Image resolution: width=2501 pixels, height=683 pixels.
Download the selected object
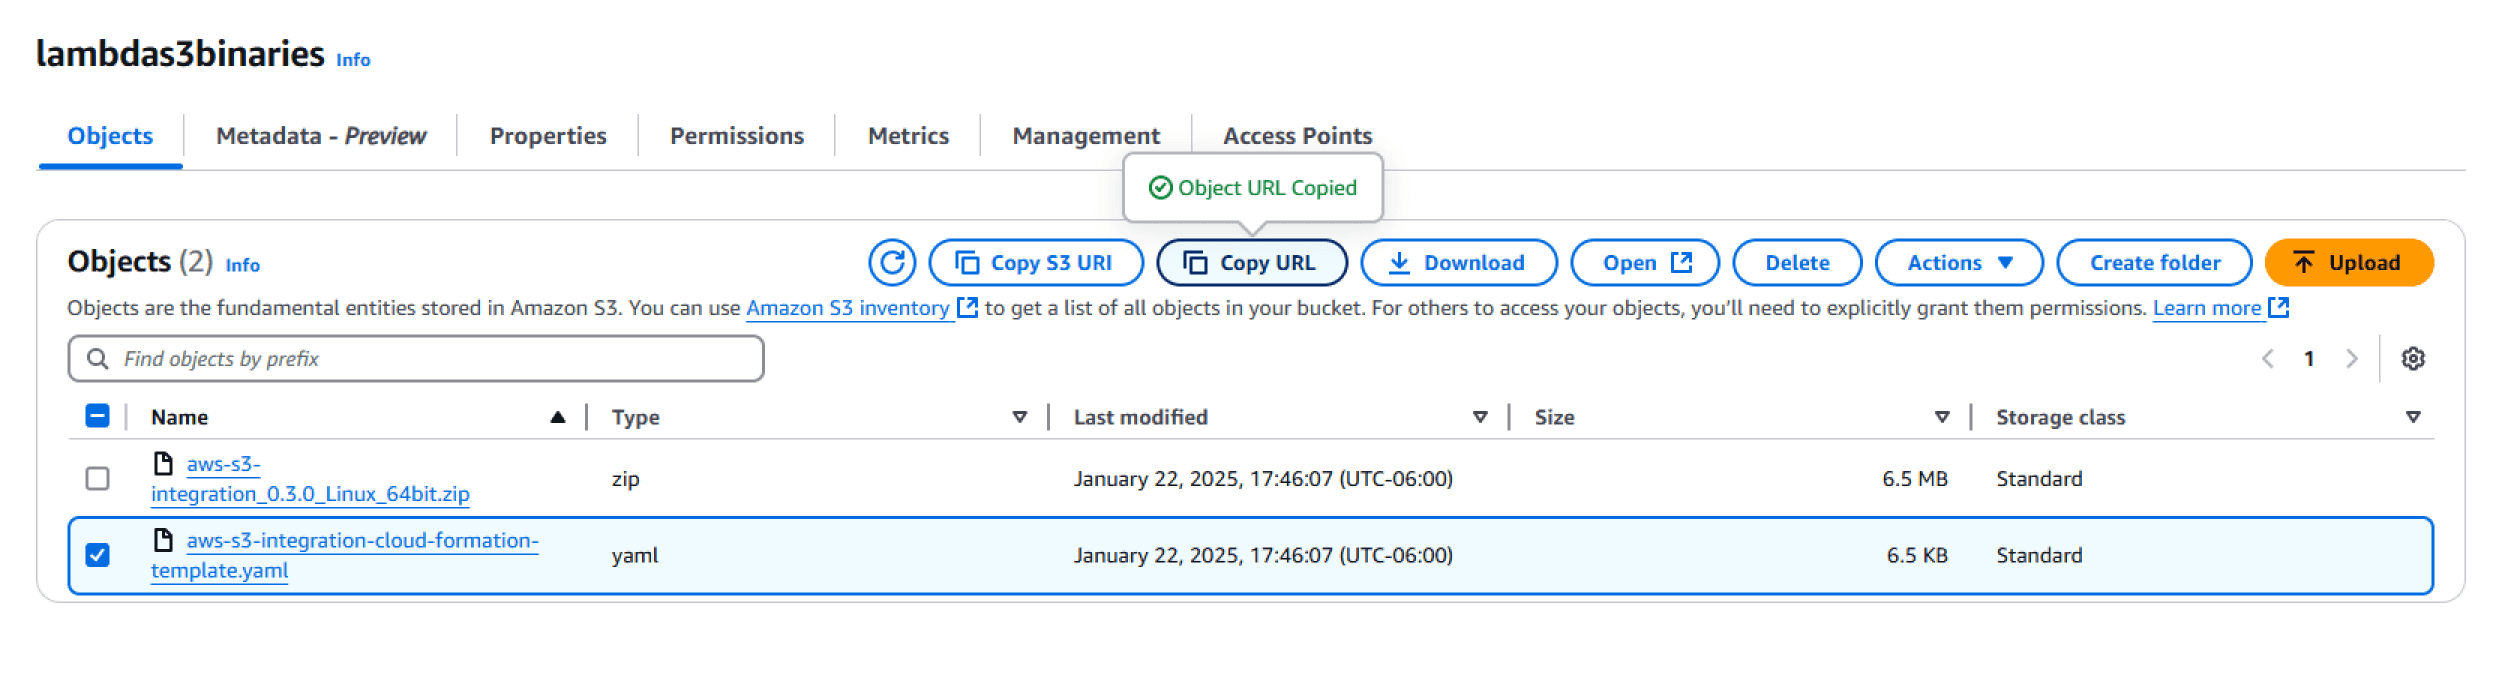coord(1458,263)
